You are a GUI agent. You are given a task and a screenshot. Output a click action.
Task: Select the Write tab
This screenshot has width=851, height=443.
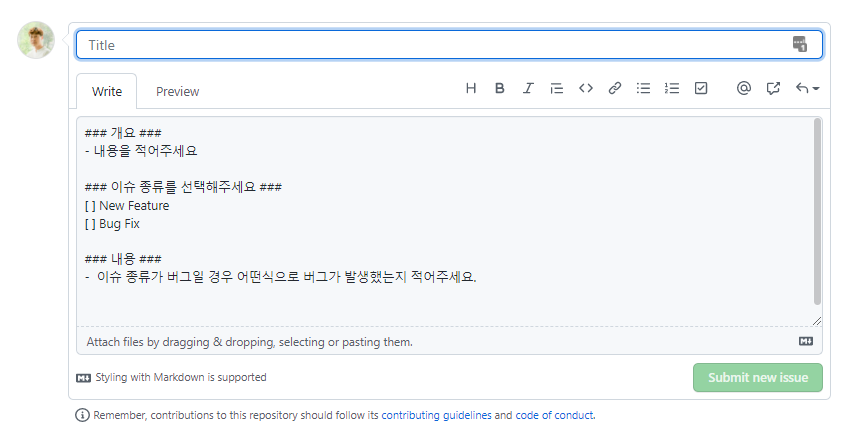[107, 91]
